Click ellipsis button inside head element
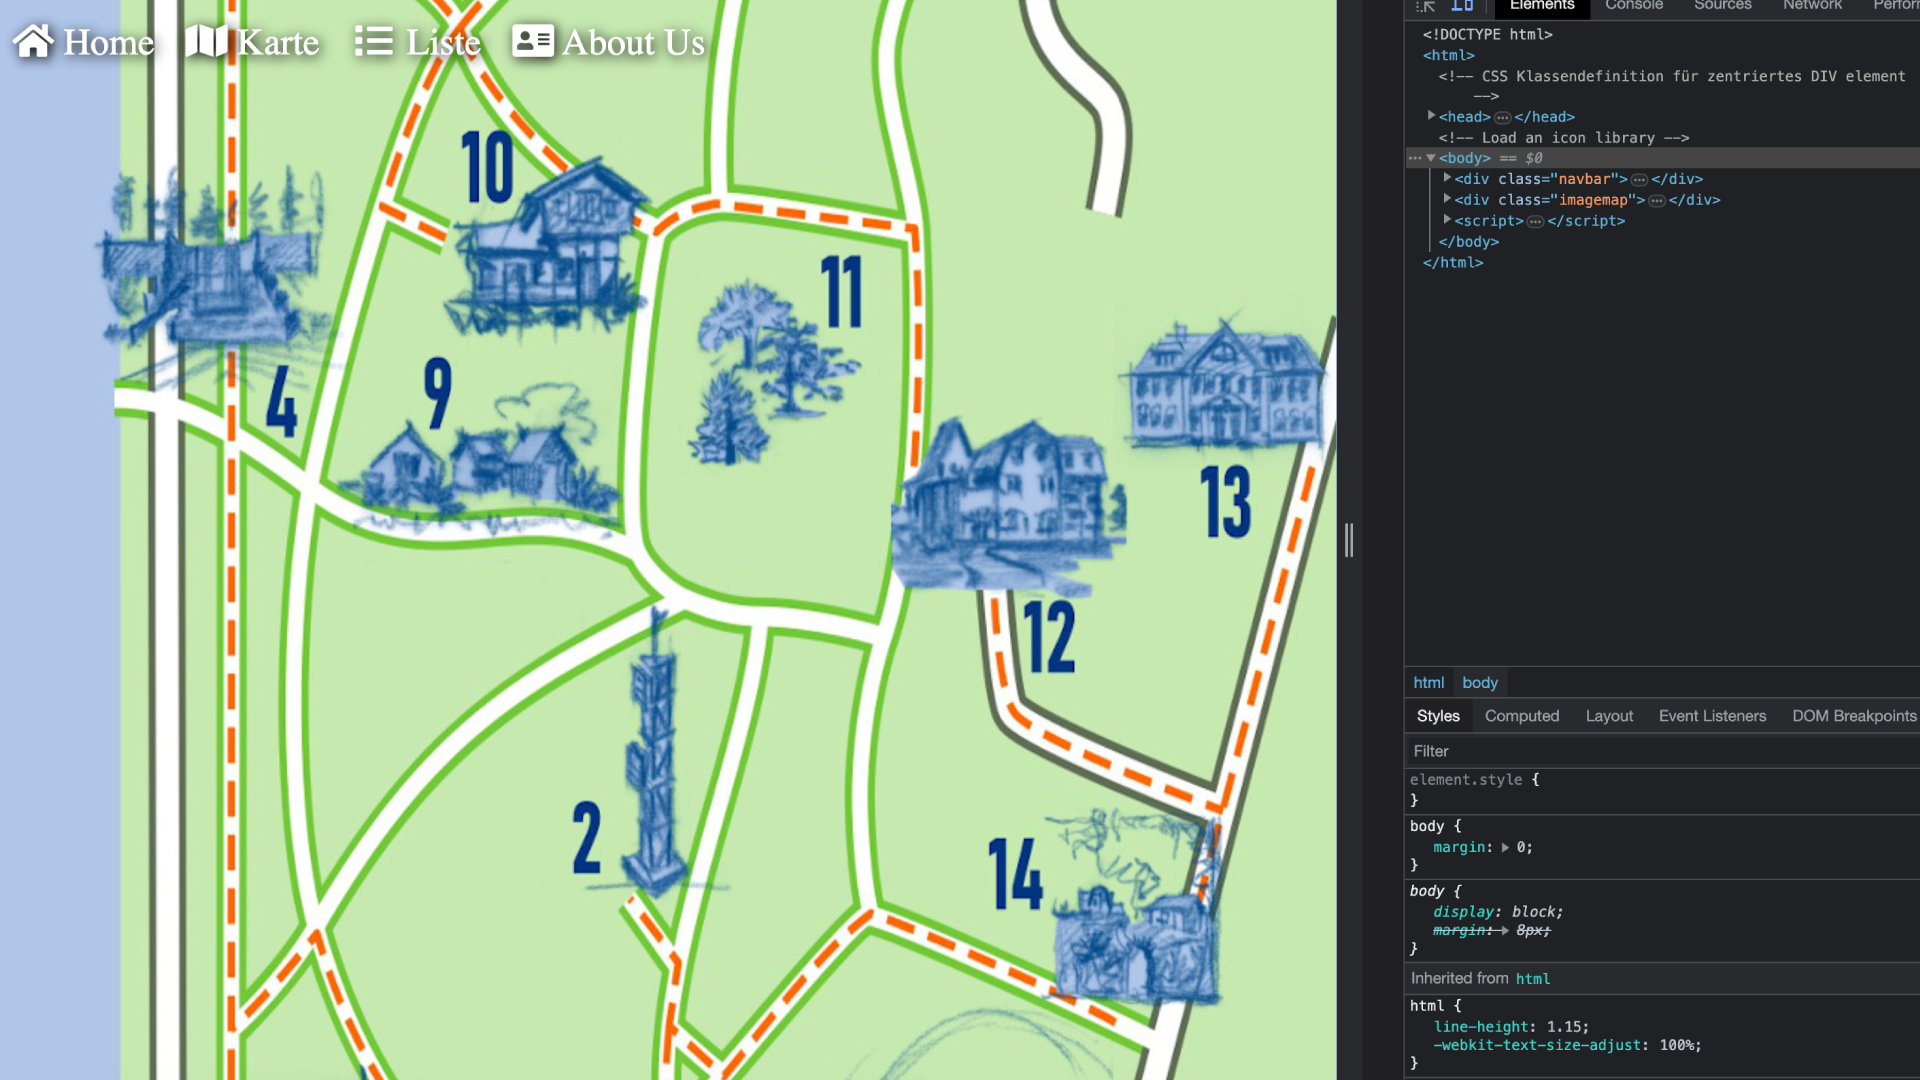Screen dimensions: 1920x1080 [x=1502, y=117]
